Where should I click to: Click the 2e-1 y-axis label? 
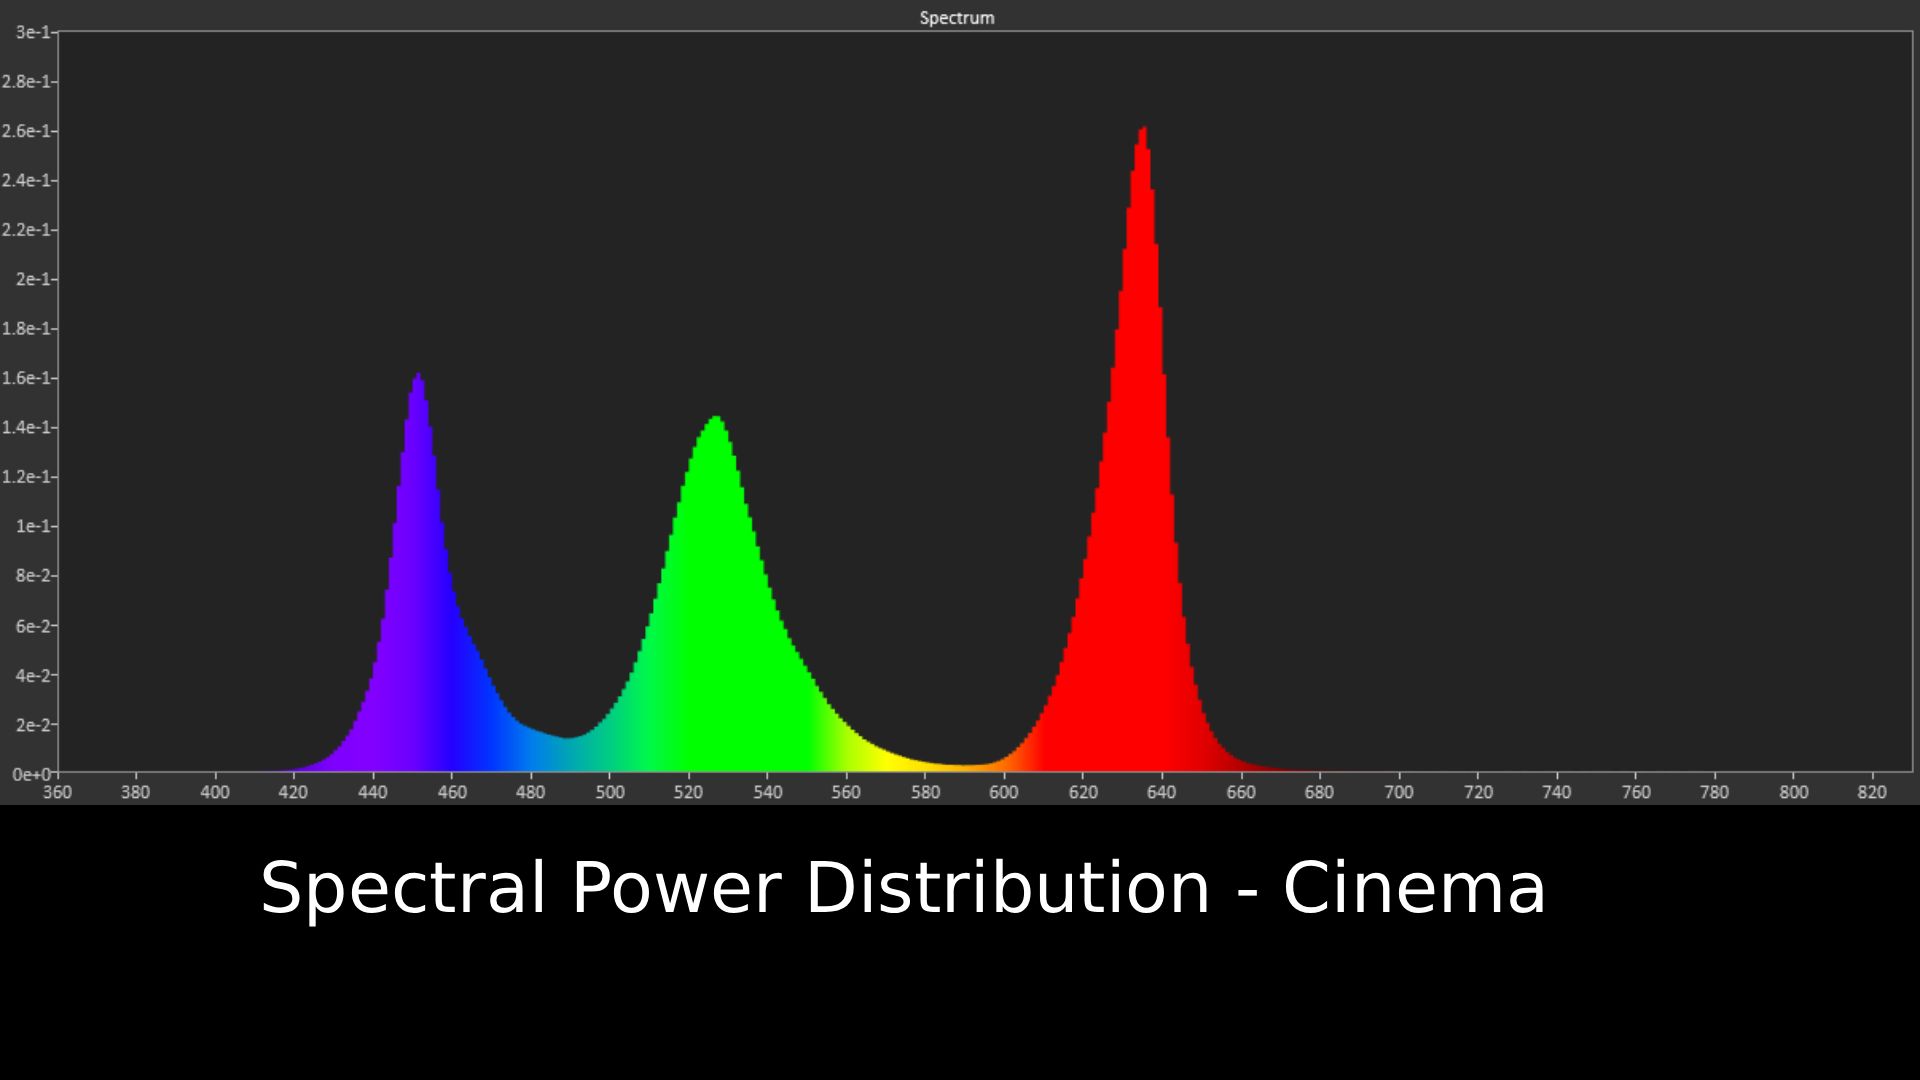tap(32, 279)
